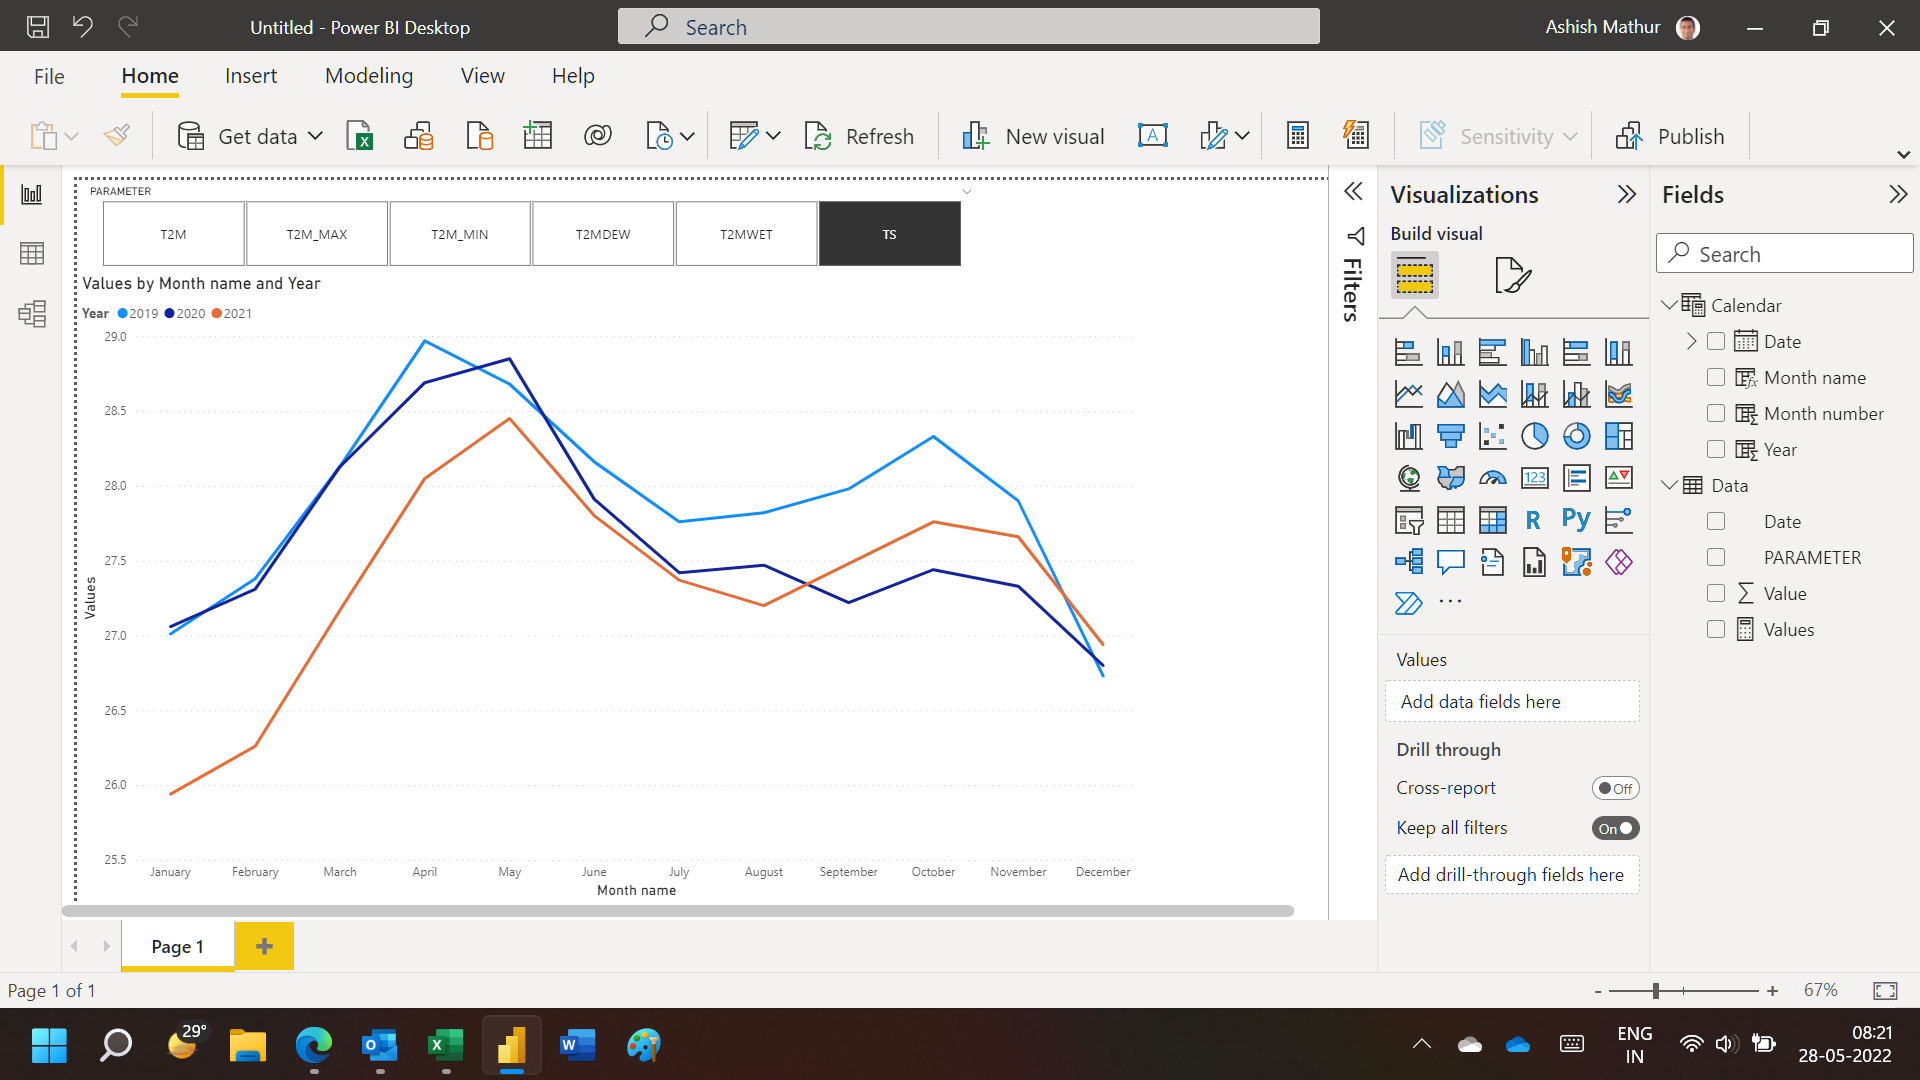This screenshot has height=1080, width=1920.
Task: Switch to Model view in left sidebar
Action: click(32, 314)
